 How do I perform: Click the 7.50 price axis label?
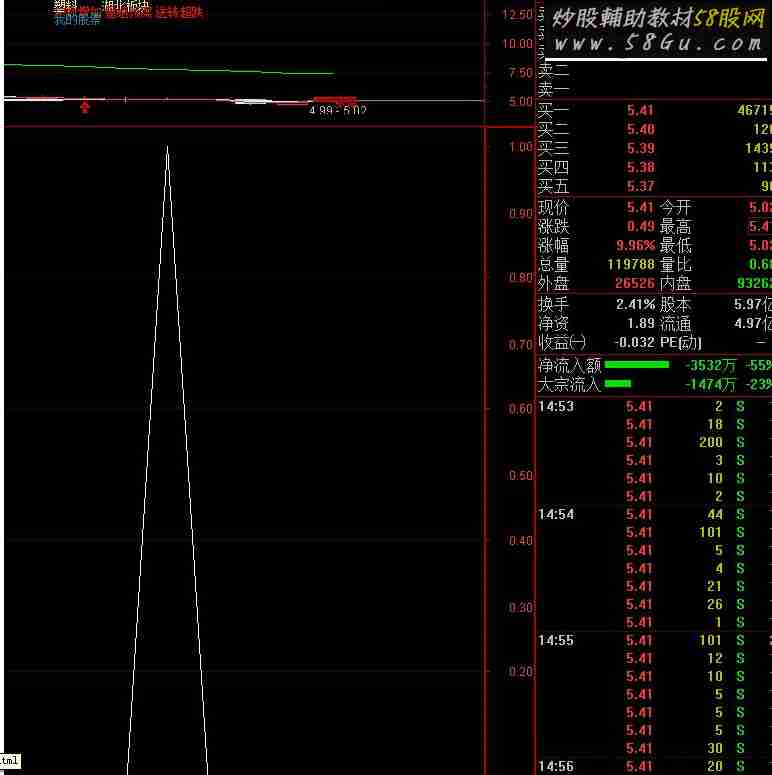click(x=521, y=73)
